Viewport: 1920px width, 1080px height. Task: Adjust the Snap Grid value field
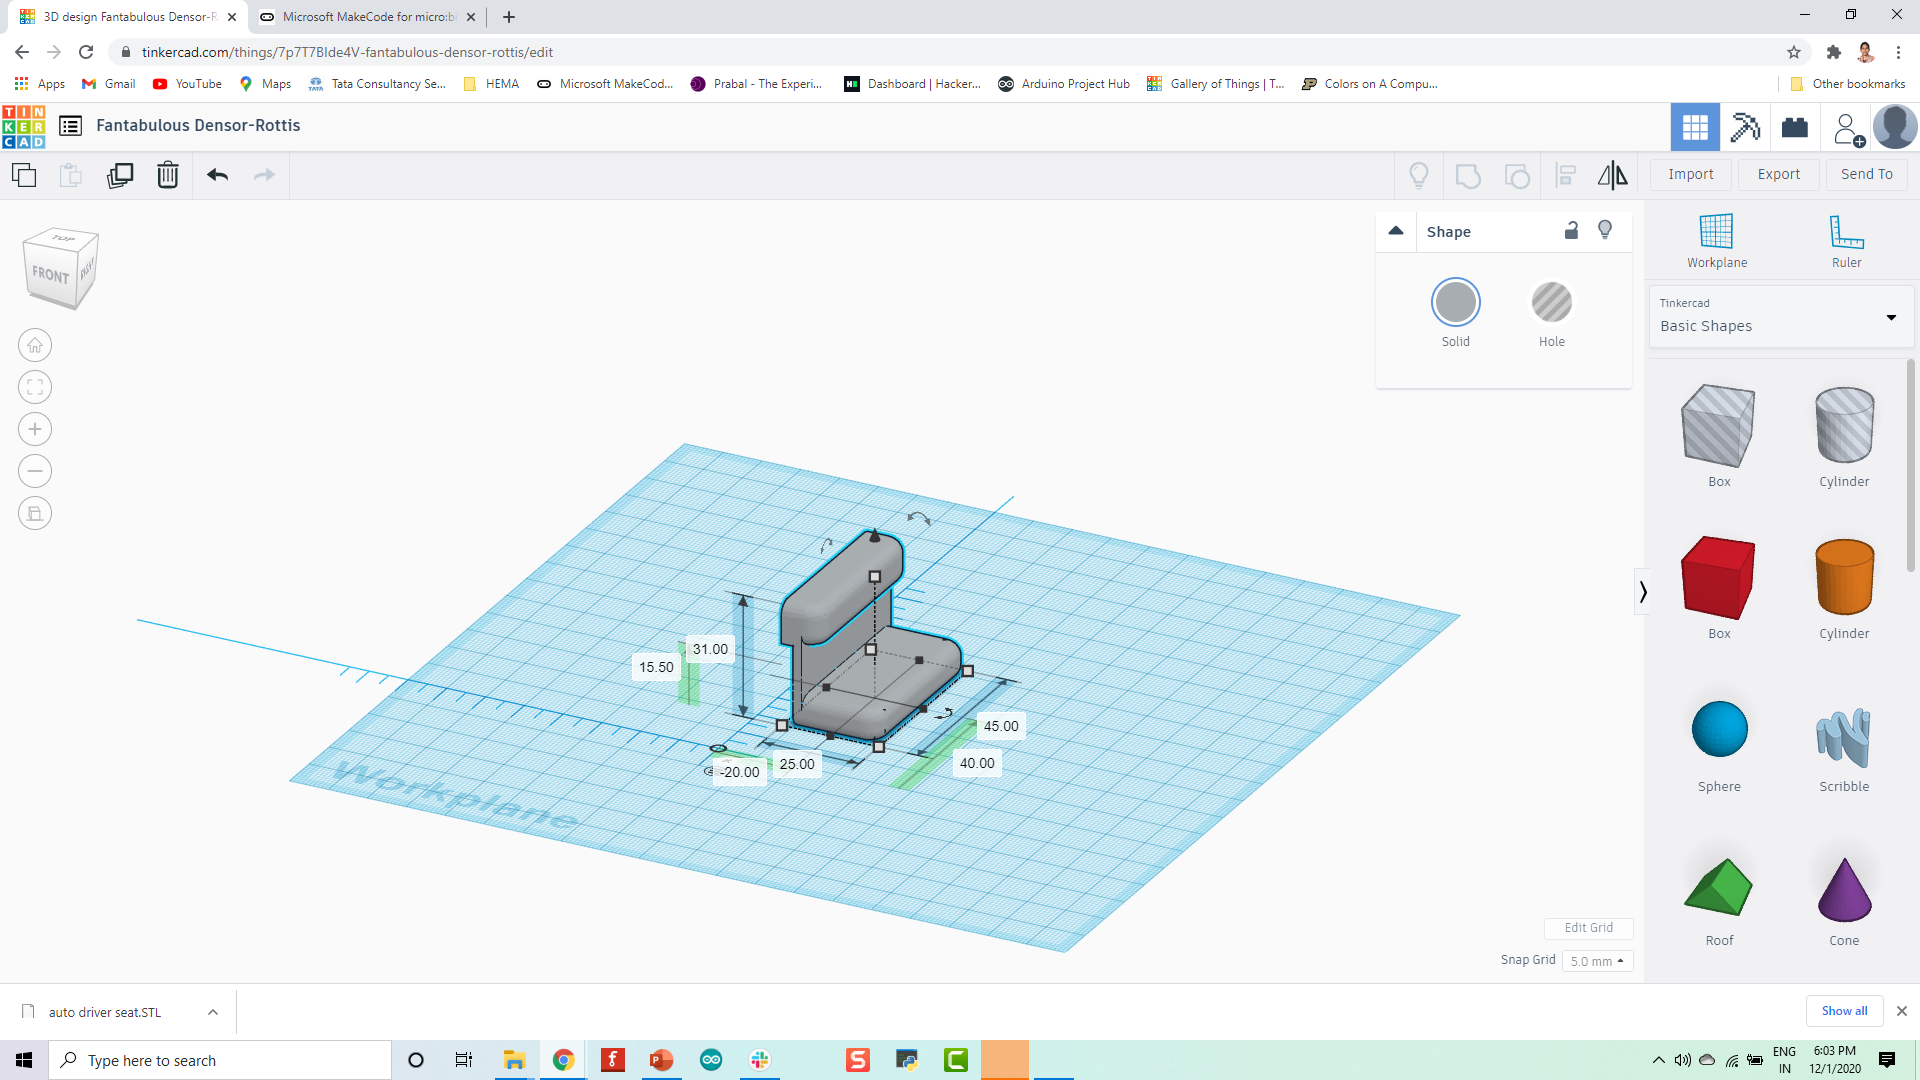1596,960
